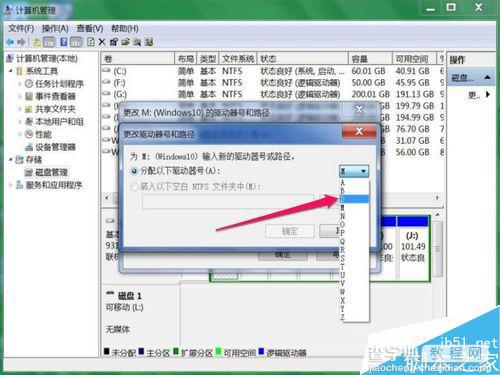
Task: Choose letter A in the drive list
Action: tap(354, 183)
